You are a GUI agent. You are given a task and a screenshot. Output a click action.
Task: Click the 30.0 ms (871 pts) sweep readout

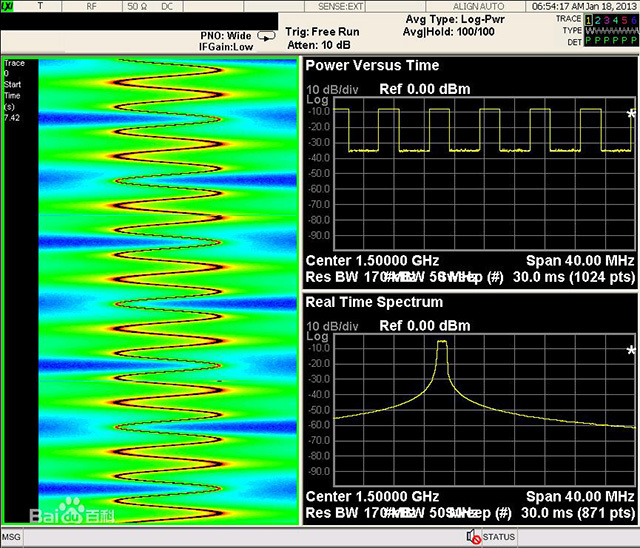pyautogui.click(x=578, y=513)
